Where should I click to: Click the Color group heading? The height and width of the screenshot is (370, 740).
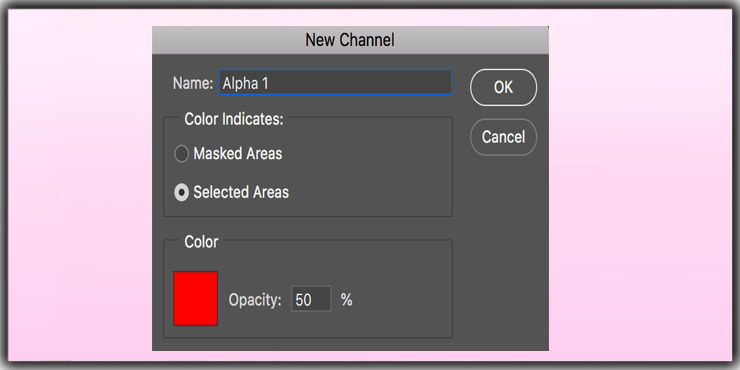[201, 242]
